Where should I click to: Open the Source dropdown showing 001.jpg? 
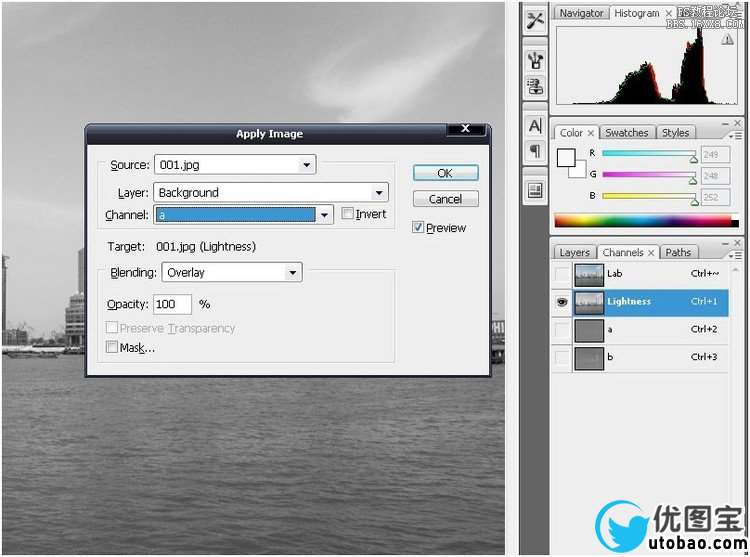point(235,164)
